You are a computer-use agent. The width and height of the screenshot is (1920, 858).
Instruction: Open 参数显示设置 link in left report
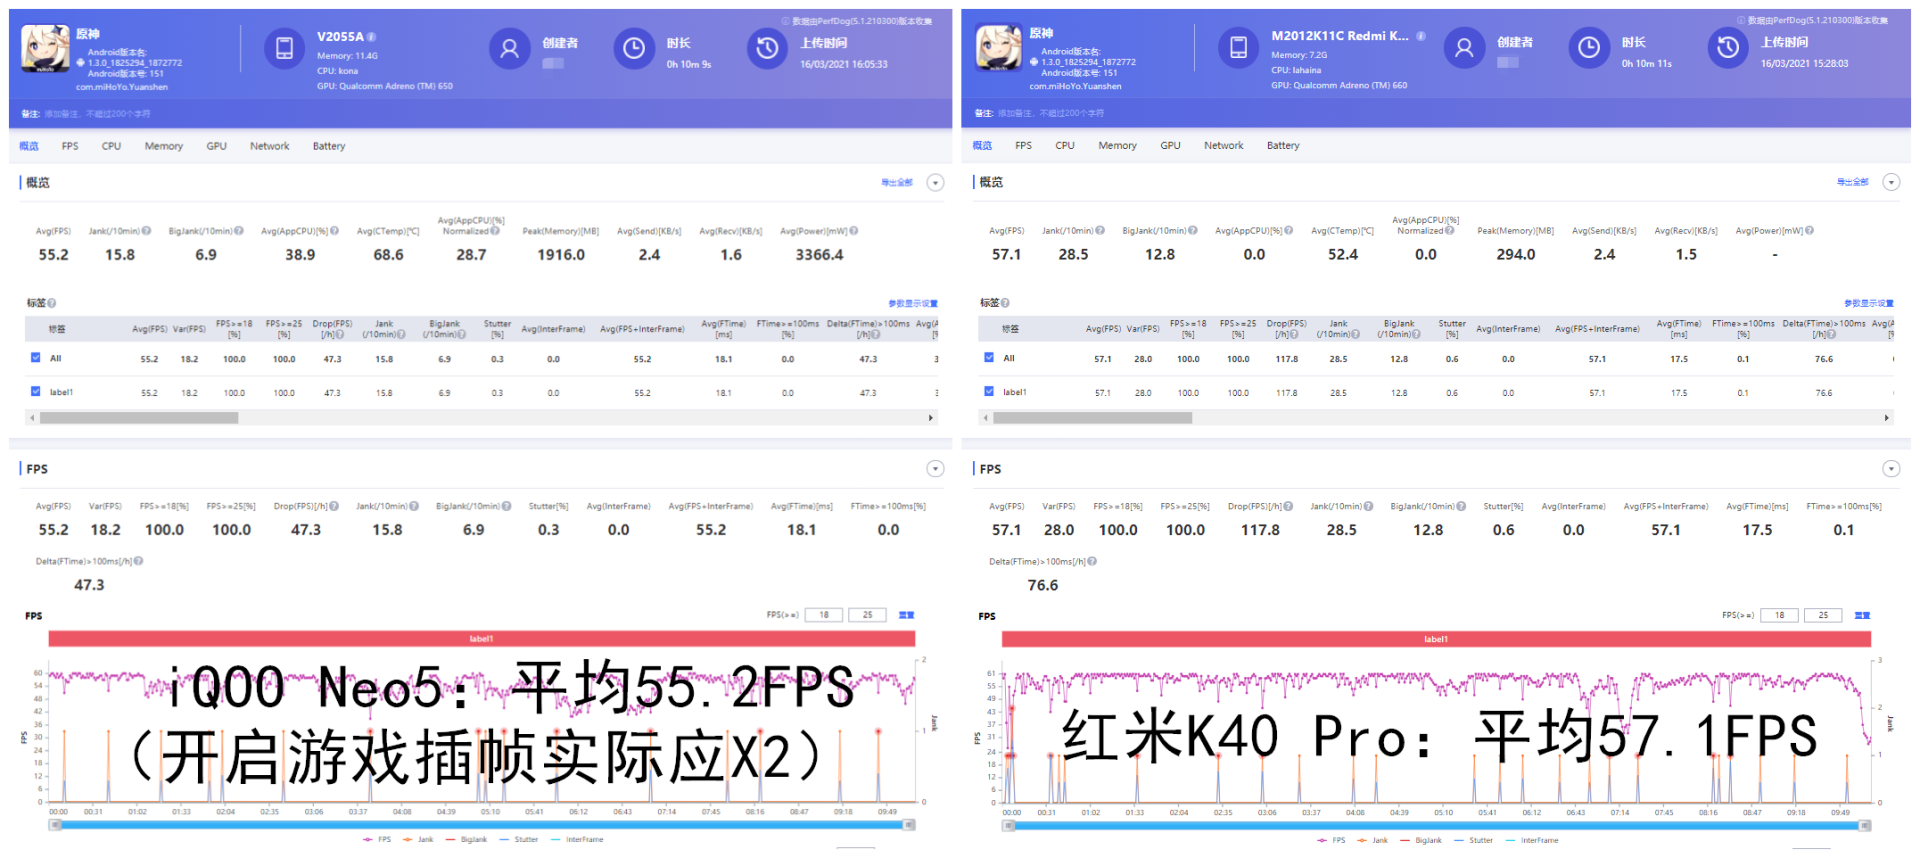[x=913, y=303]
